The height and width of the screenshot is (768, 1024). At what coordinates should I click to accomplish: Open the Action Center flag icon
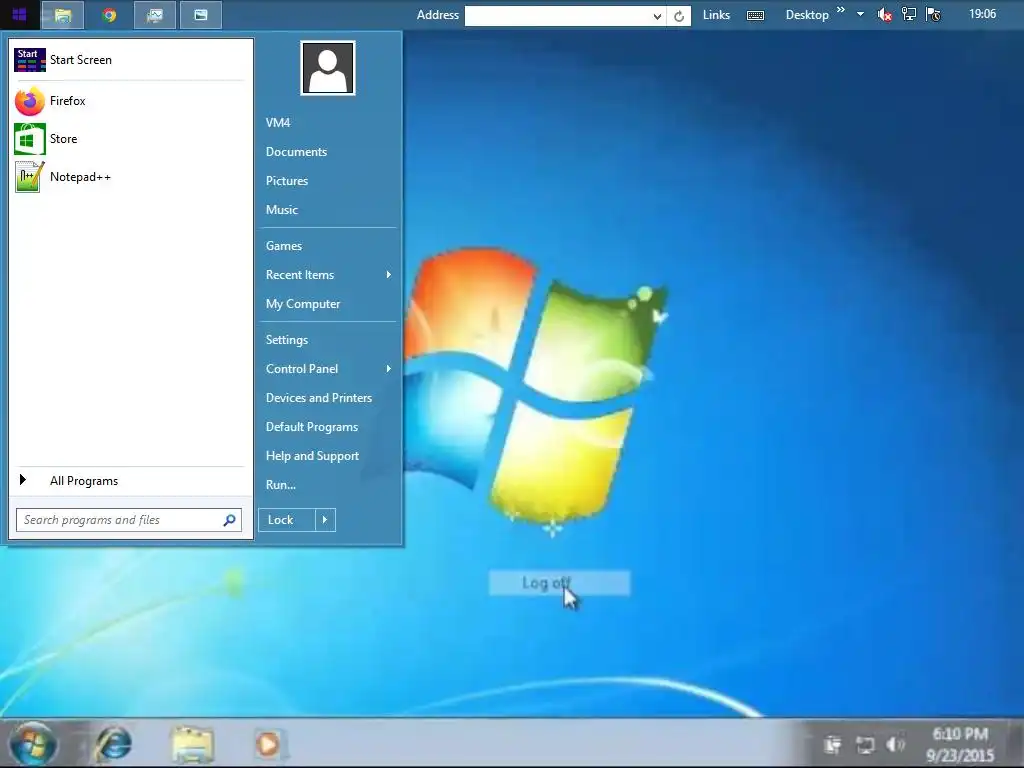click(934, 14)
